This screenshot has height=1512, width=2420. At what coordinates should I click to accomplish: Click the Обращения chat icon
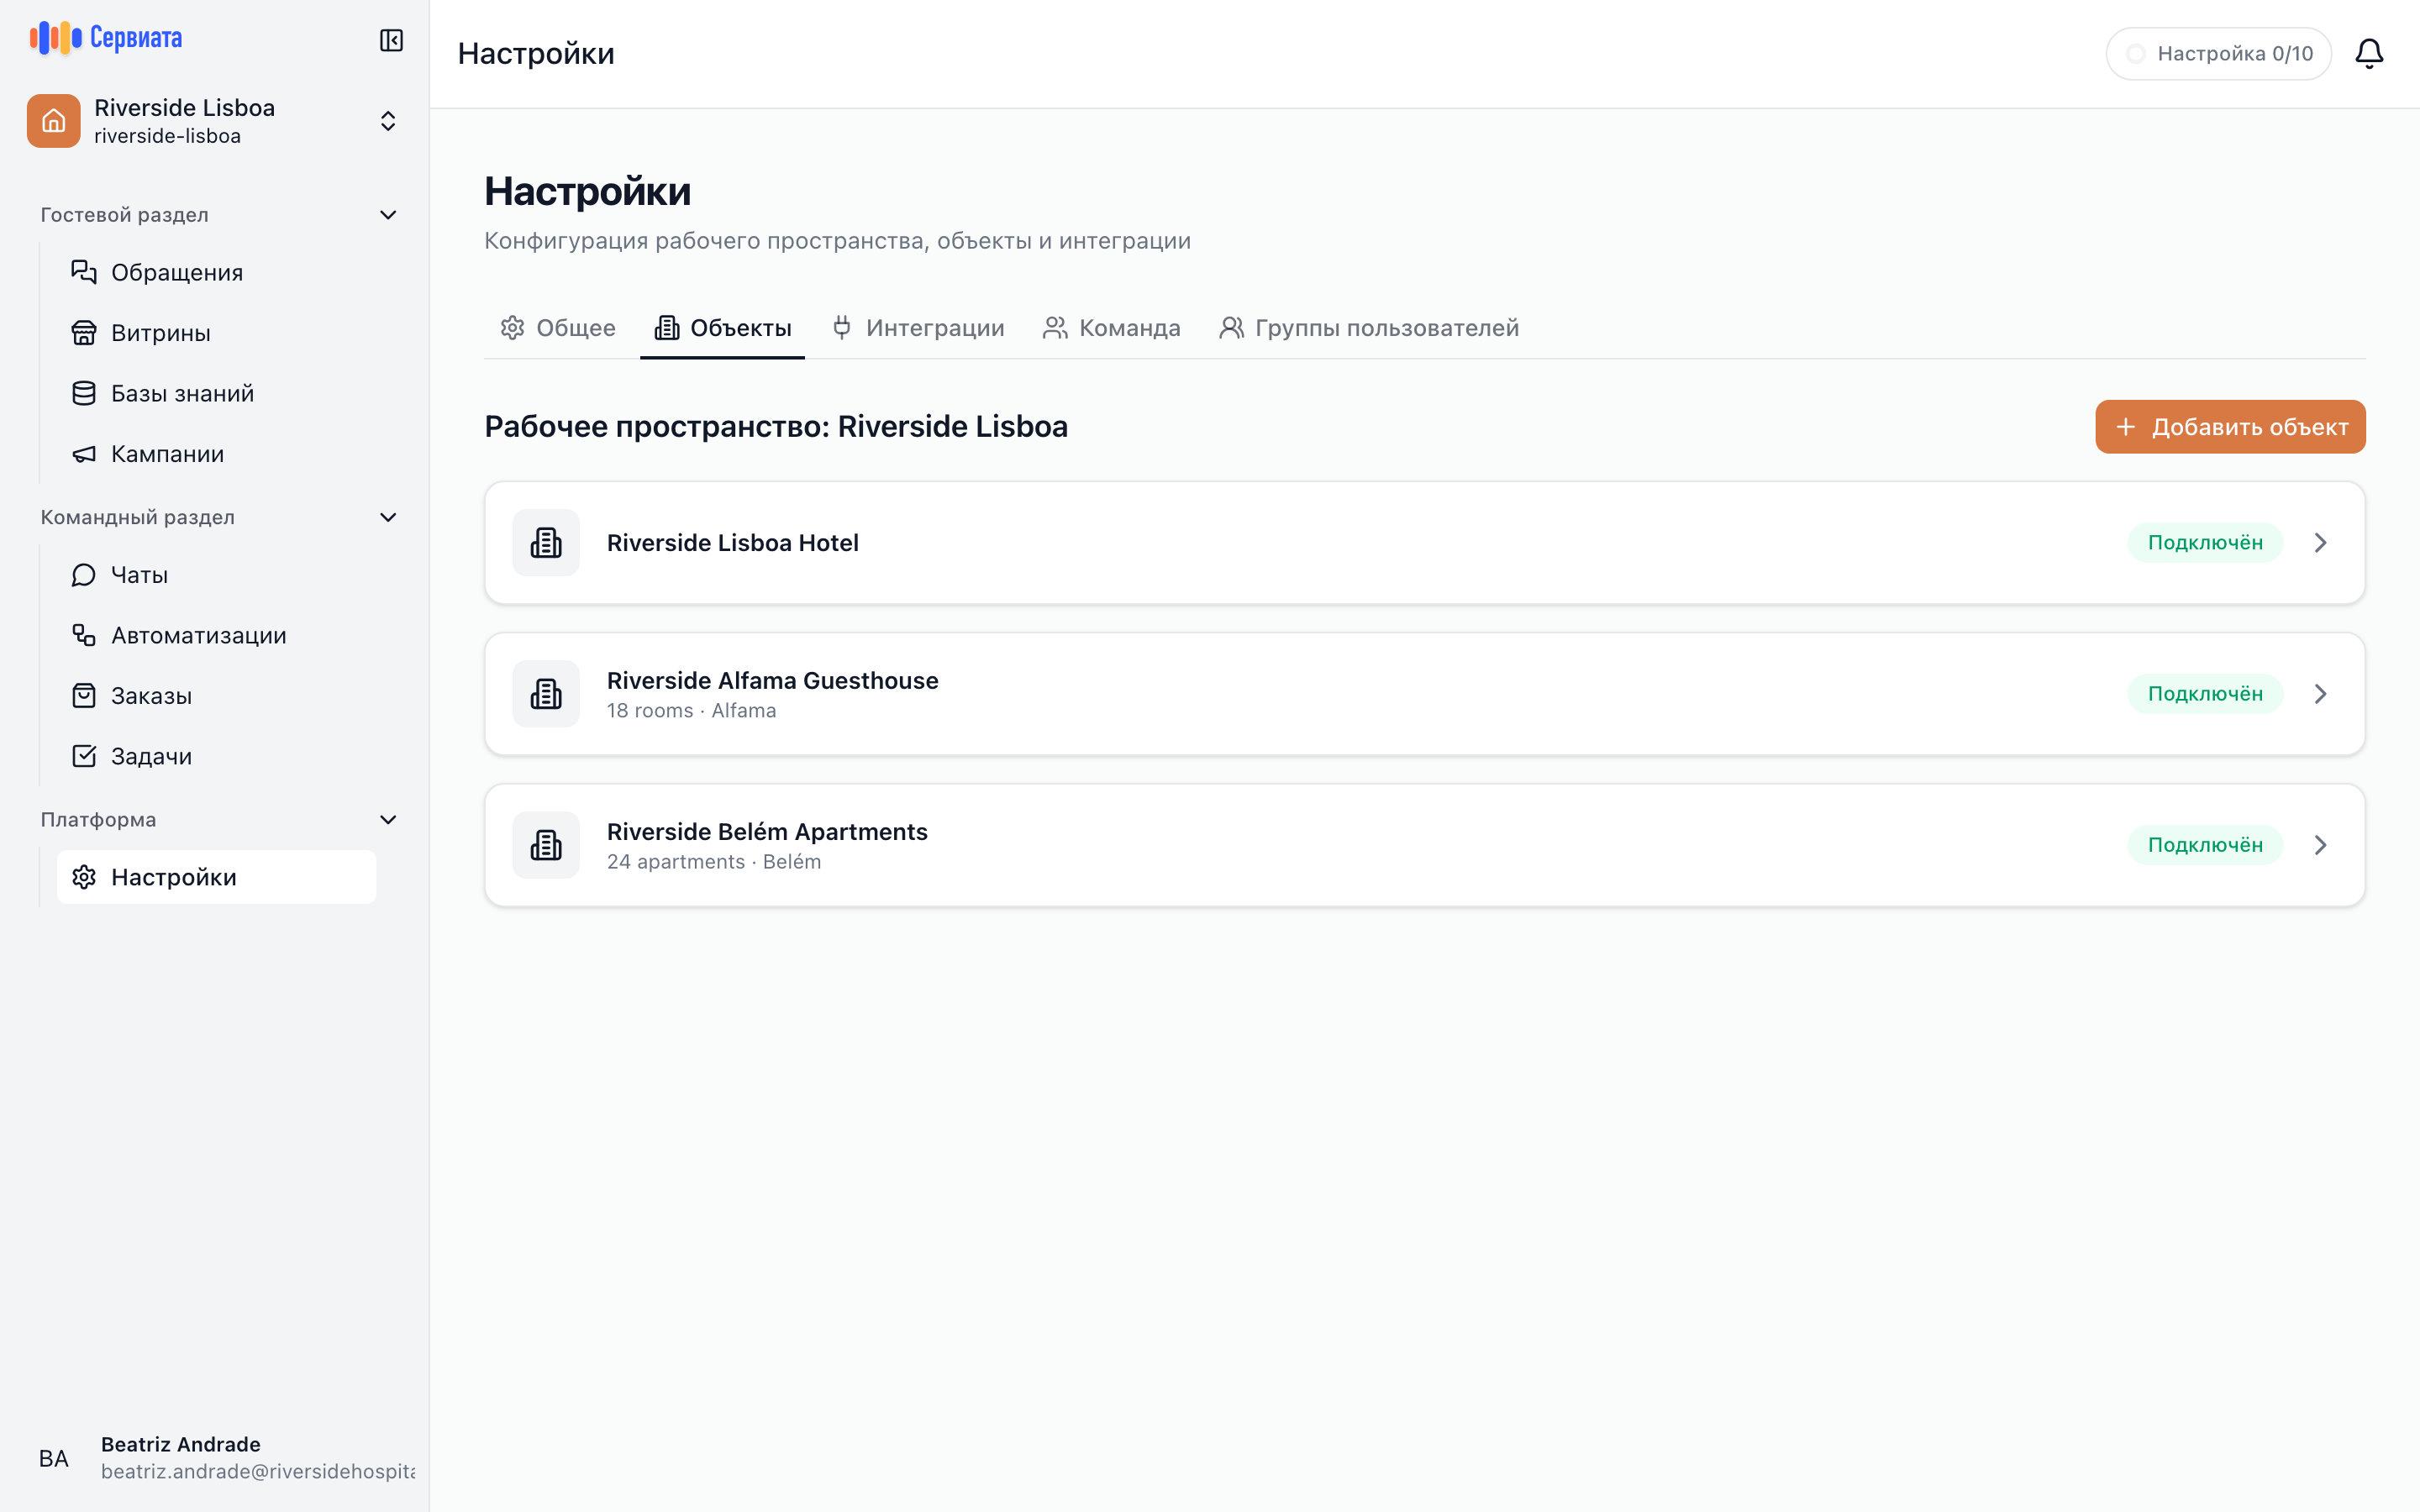click(84, 272)
